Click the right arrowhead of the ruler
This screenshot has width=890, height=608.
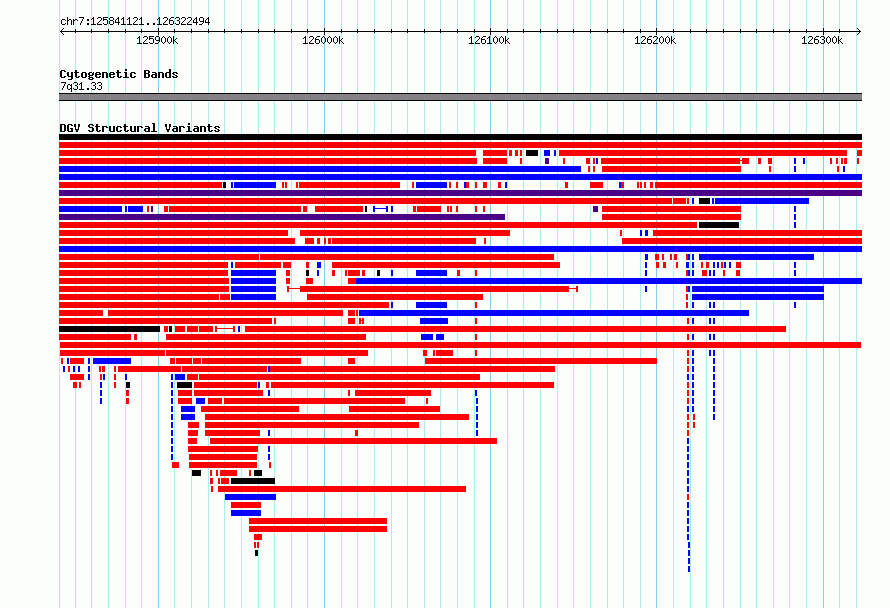[x=859, y=31]
